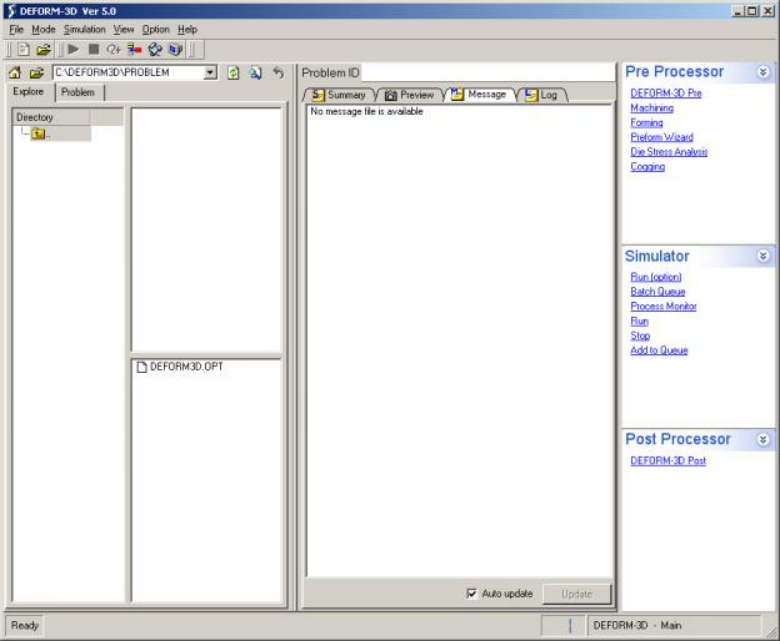The width and height of the screenshot is (780, 641).
Task: Open the Process Monitor toolbar icon
Action: click(x=134, y=49)
